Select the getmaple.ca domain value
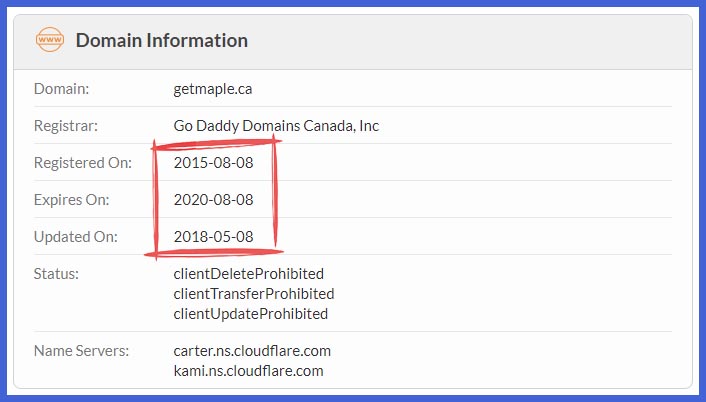This screenshot has height=402, width=706. pyautogui.click(x=213, y=89)
